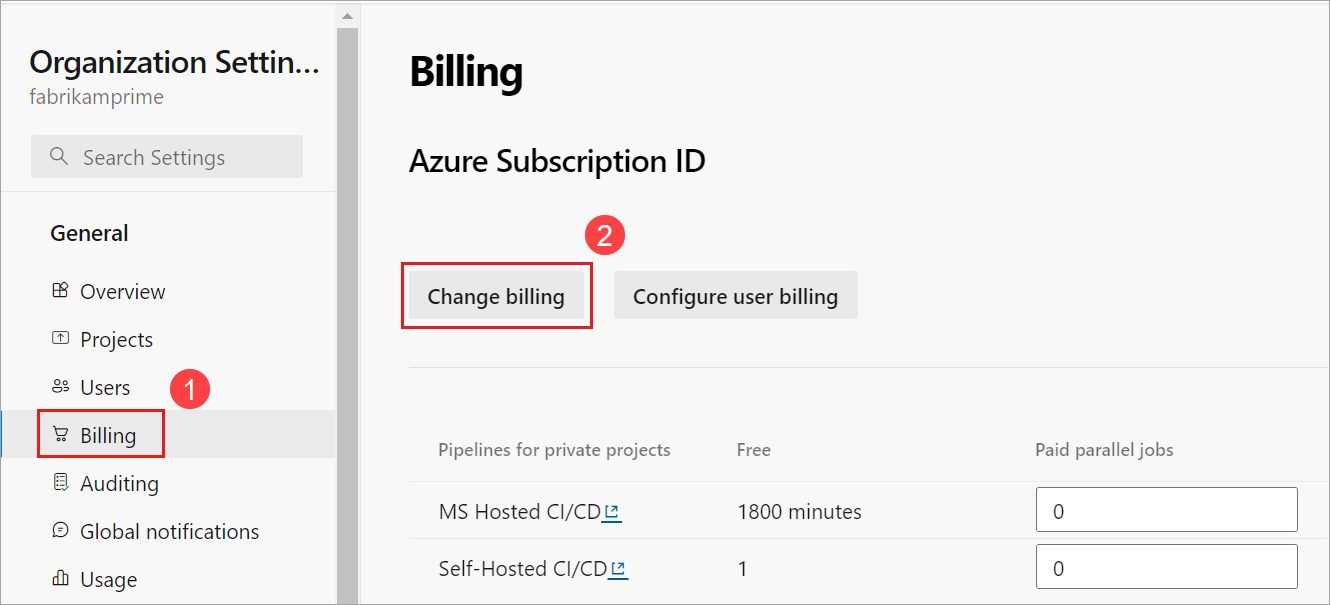
Task: Click the Projects icon in the sidebar
Action: click(60, 339)
